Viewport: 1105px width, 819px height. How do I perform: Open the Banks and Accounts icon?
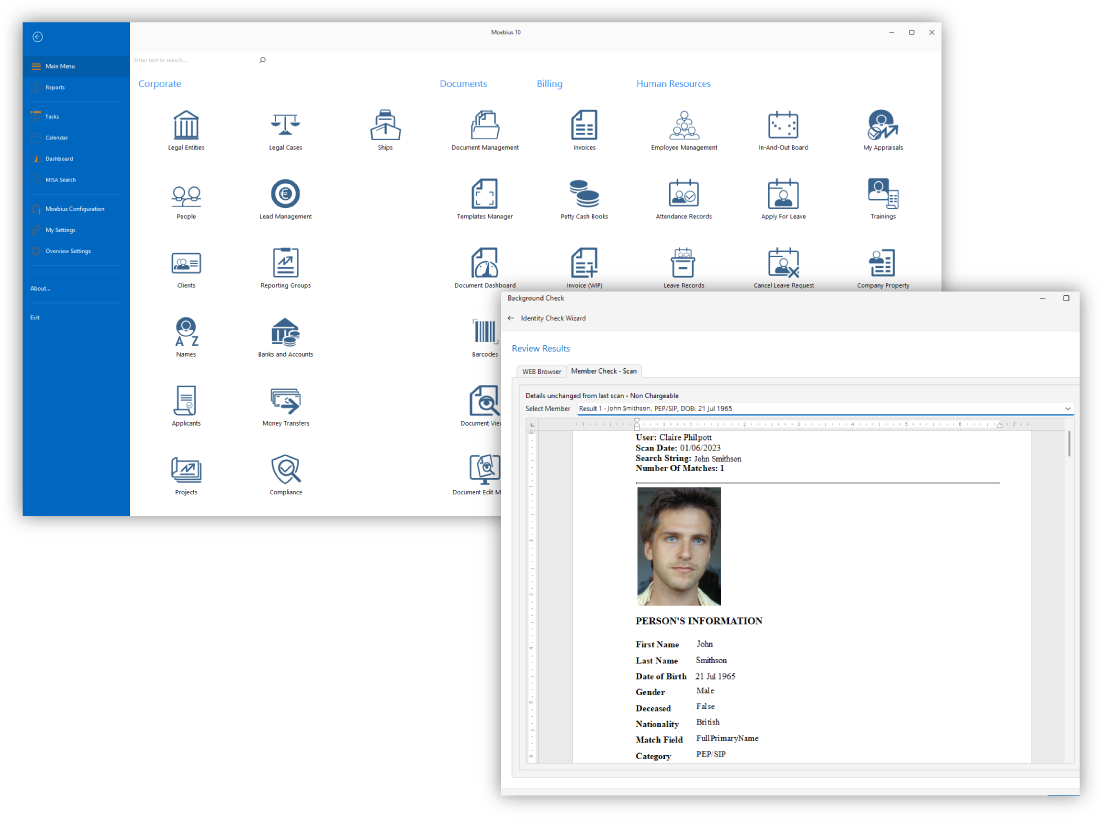(x=285, y=332)
